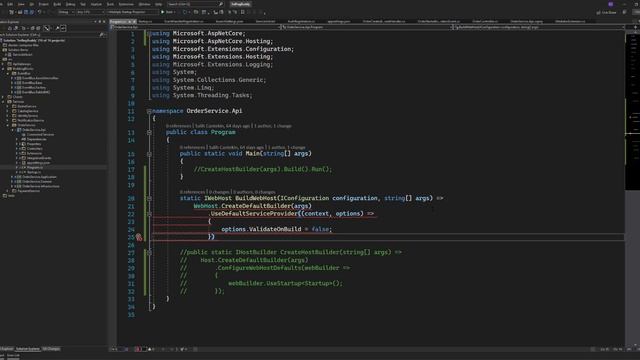Select the OrderService.Infrastructure project
640x360 pixels.
coord(40,187)
